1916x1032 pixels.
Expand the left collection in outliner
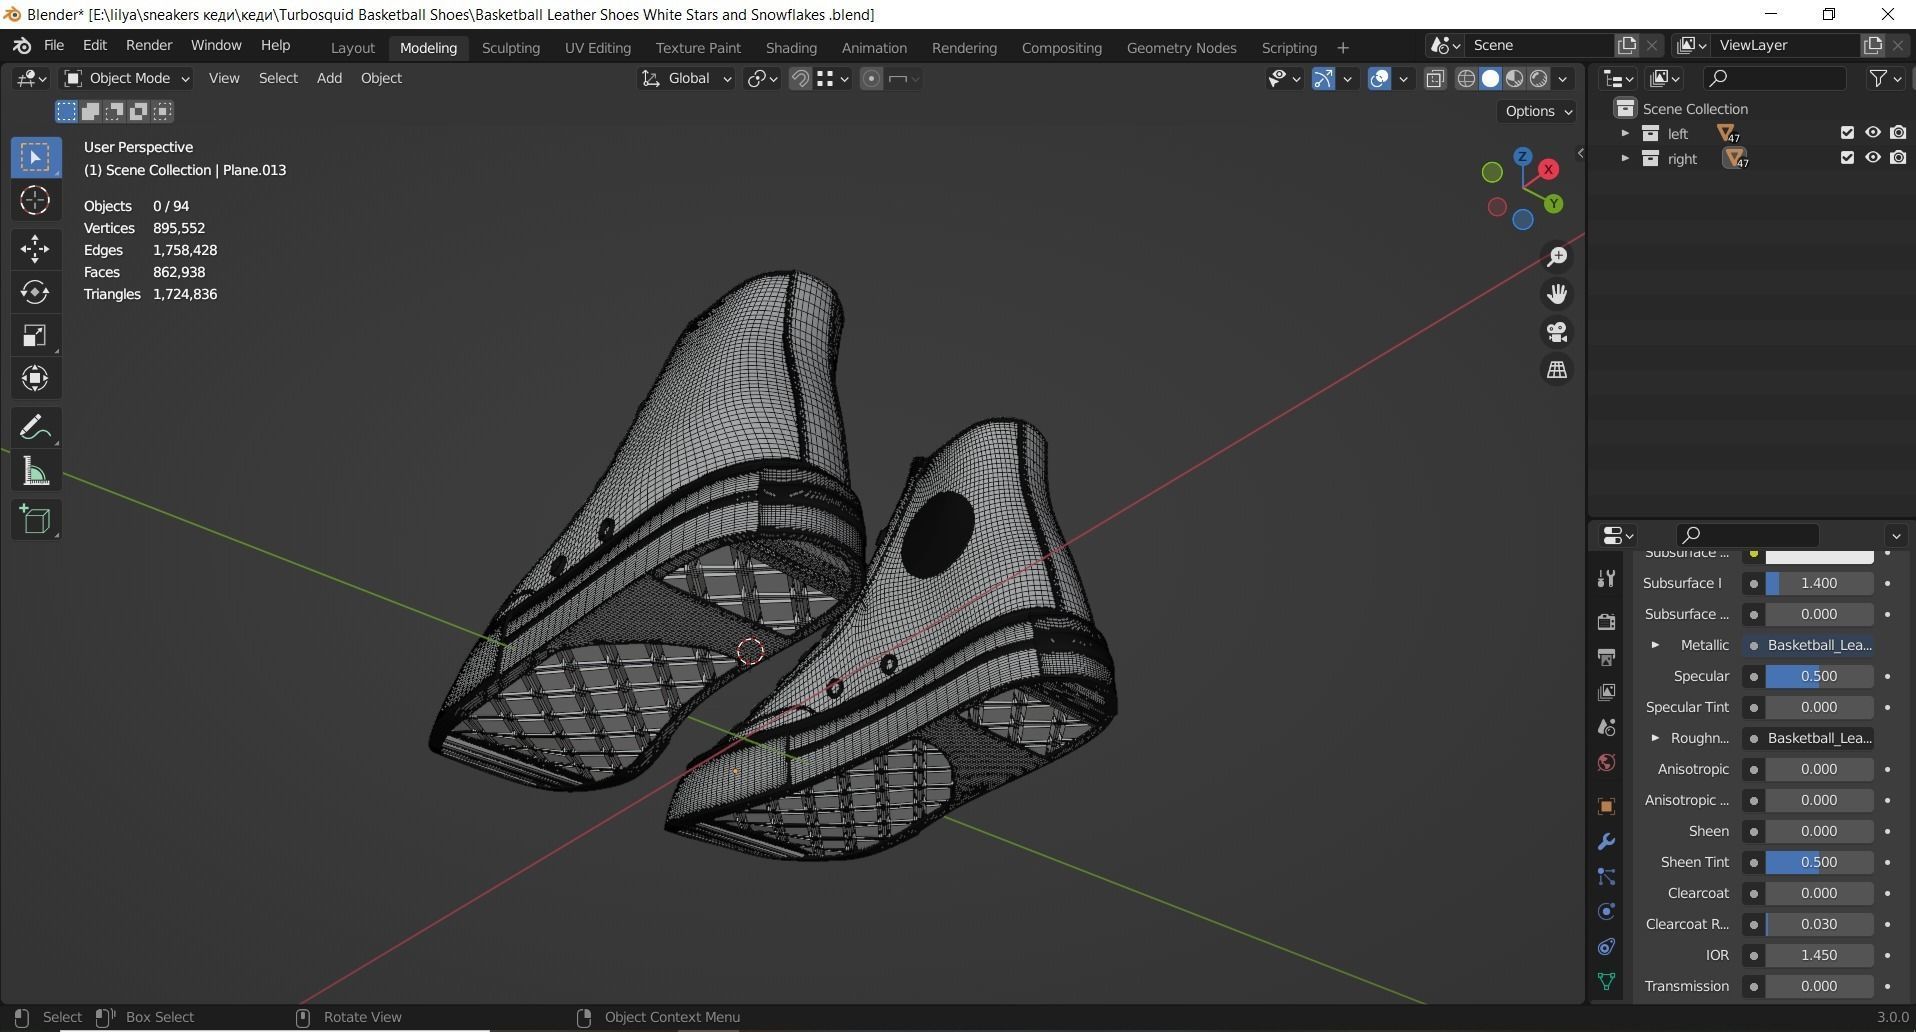1625,133
